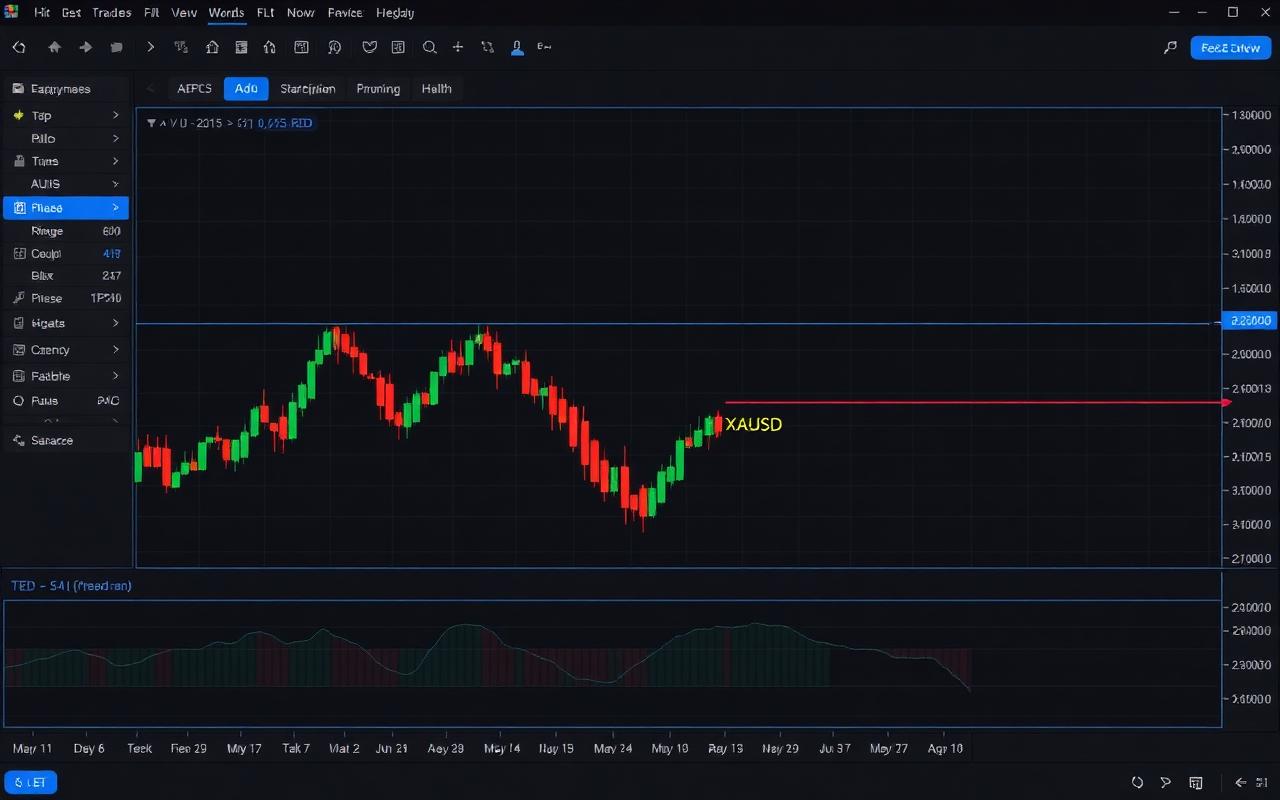Screen dimensions: 1280x800
Task: Open the Trades menu
Action: (111, 13)
